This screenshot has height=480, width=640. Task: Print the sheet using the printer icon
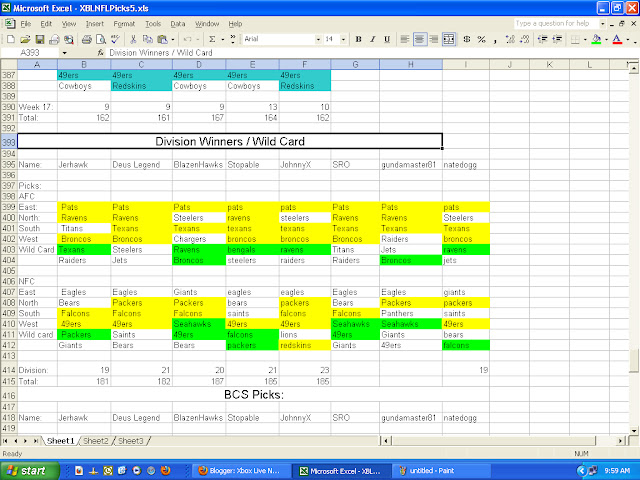pos(87,39)
